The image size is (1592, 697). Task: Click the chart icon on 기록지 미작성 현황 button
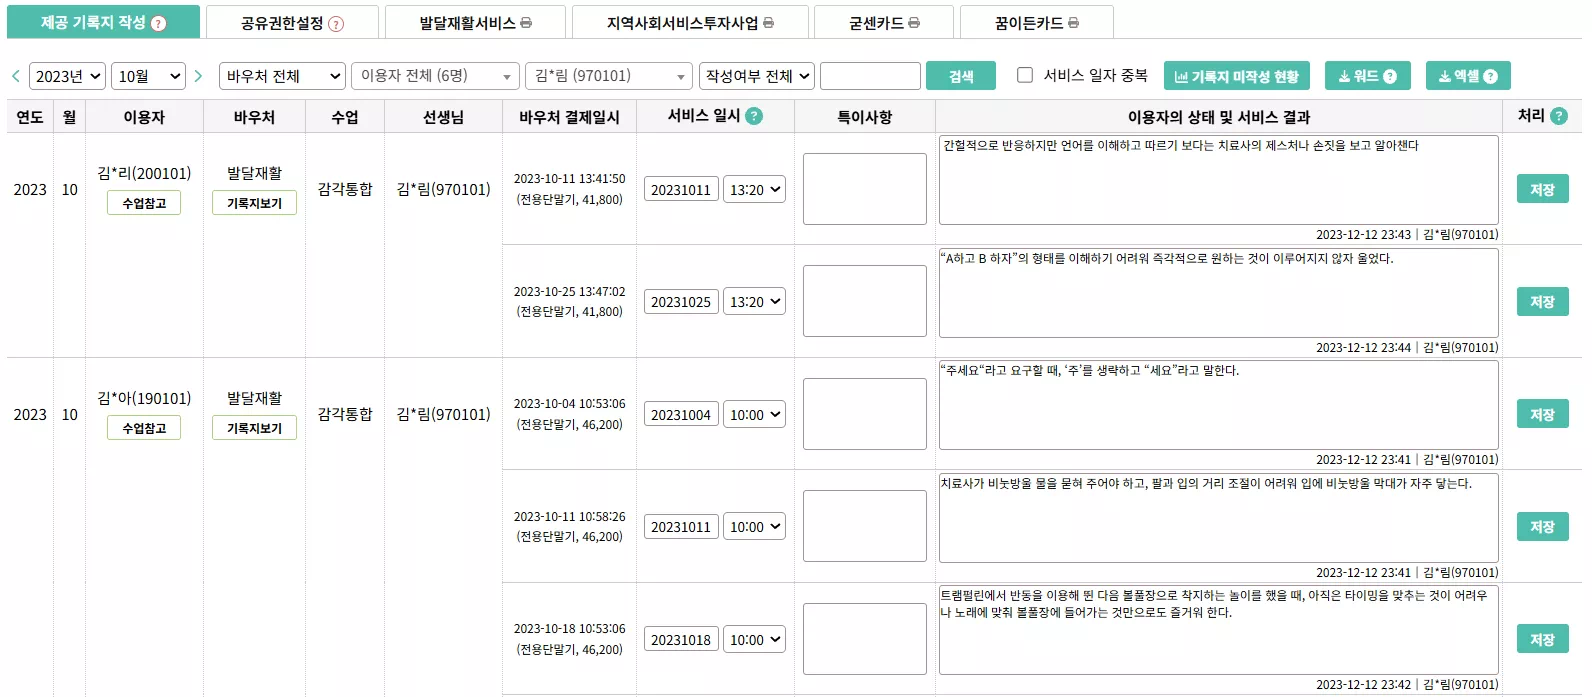(1180, 75)
